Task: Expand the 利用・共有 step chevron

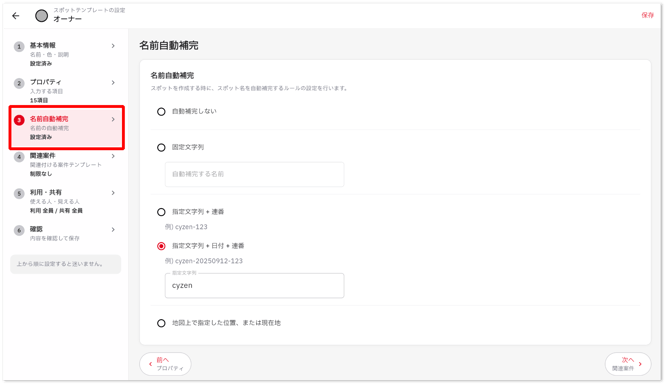Action: click(113, 193)
